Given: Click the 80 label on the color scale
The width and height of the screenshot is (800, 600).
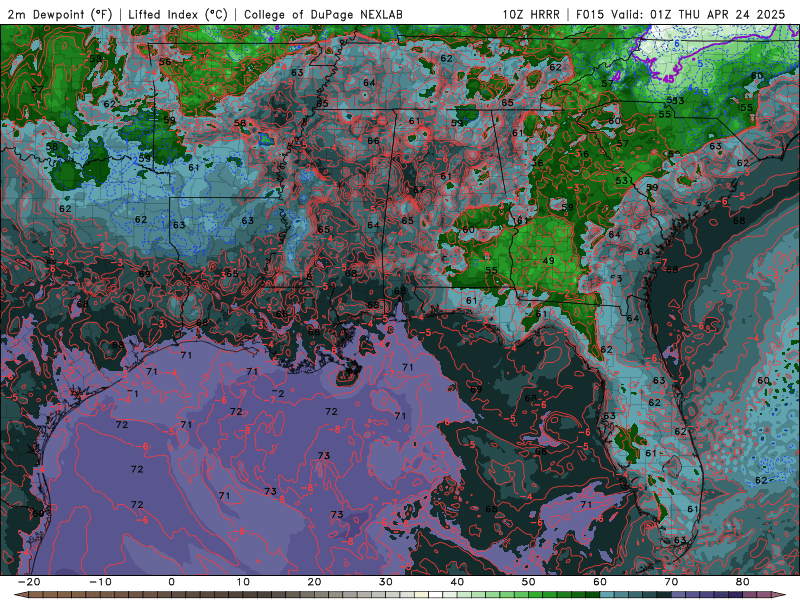Looking at the screenshot, I should [743, 582].
